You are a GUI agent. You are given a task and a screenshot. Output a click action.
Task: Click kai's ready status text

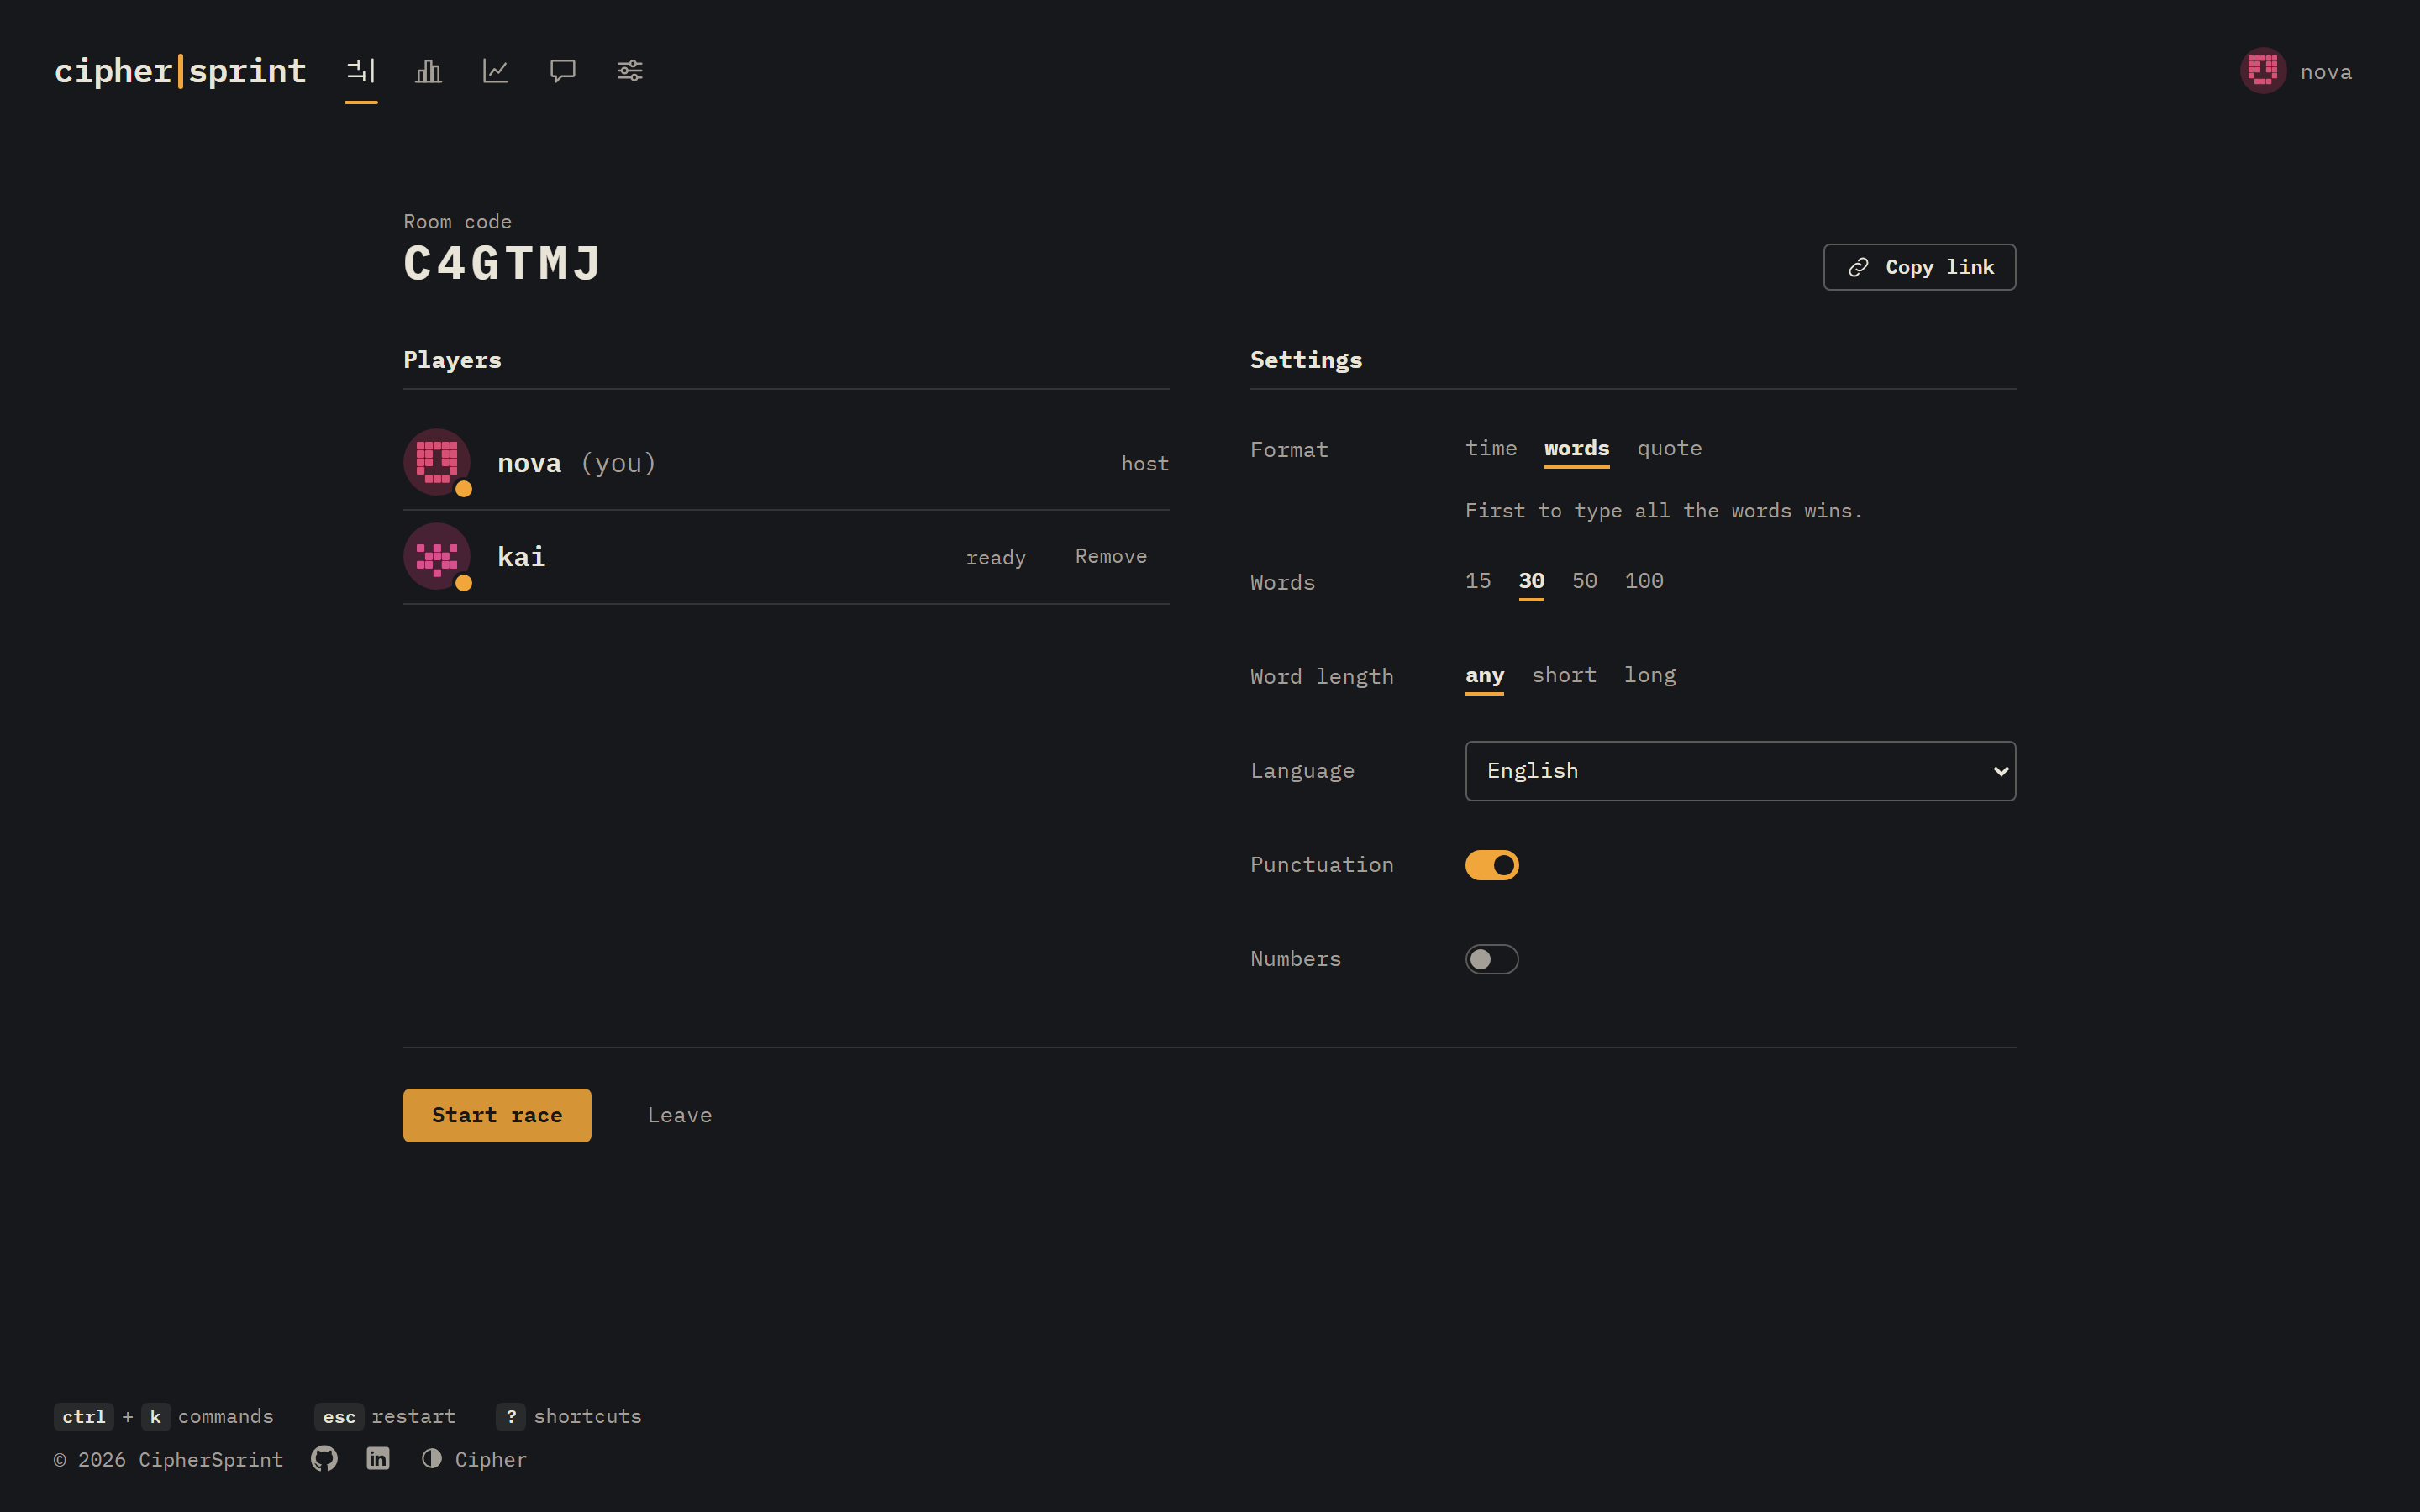pos(996,558)
